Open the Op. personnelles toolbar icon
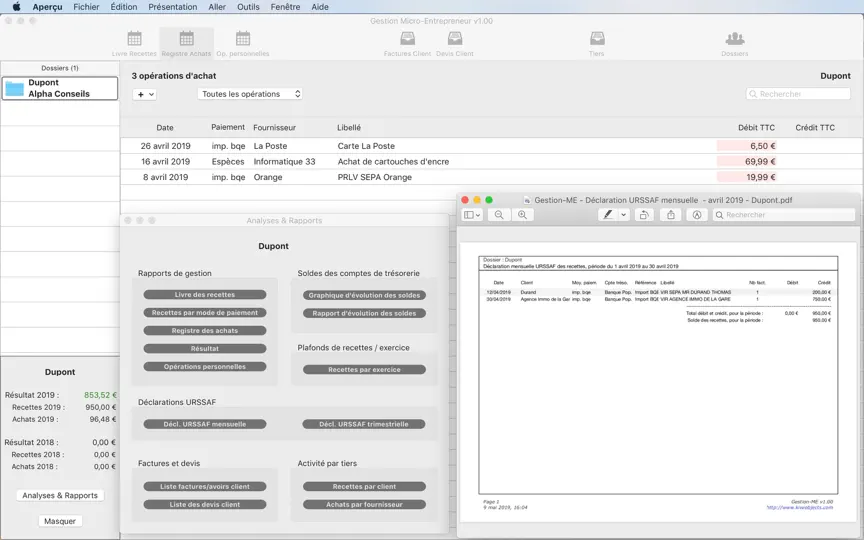This screenshot has width=864, height=540. click(x=242, y=44)
